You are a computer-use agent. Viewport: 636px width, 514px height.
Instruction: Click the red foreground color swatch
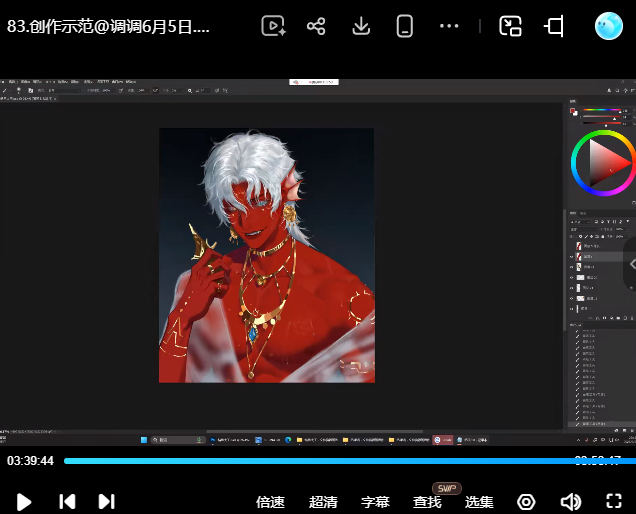[572, 111]
